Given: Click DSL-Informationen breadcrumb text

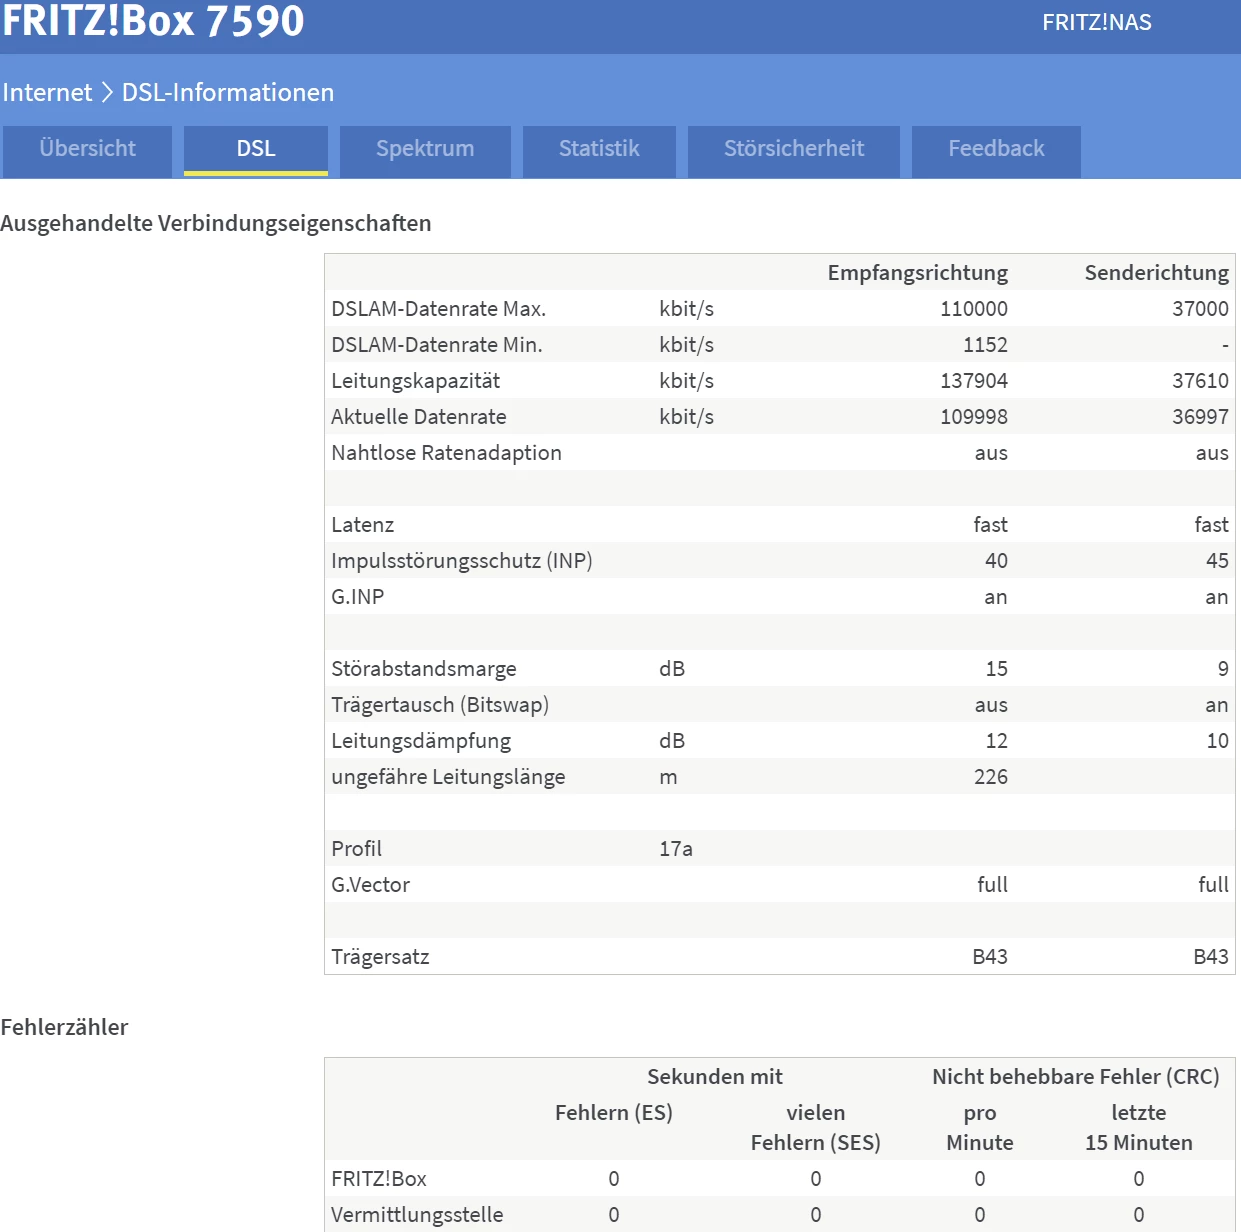Looking at the screenshot, I should pos(228,92).
